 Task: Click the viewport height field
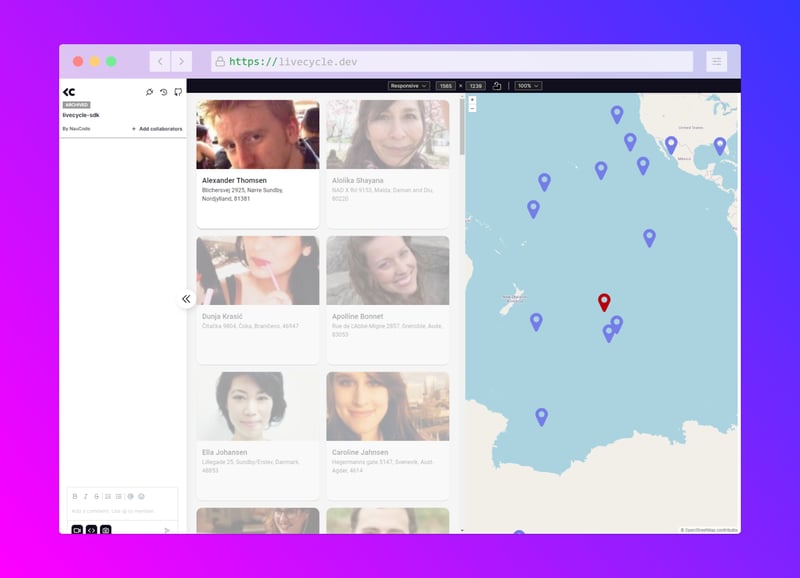476,86
